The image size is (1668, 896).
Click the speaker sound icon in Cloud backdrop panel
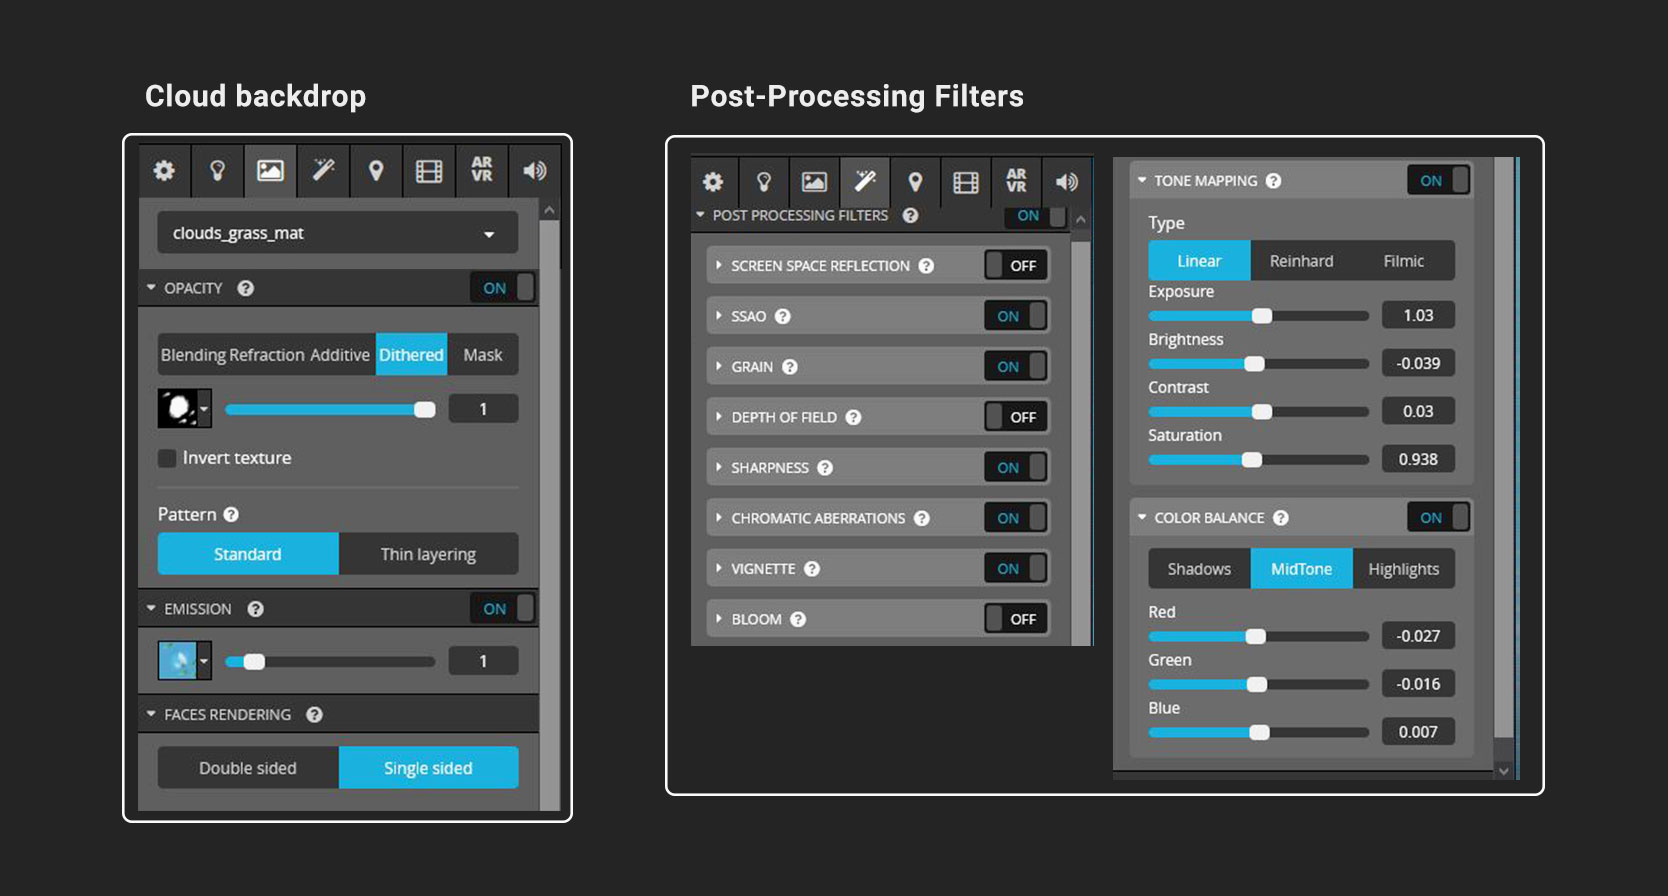coord(535,171)
